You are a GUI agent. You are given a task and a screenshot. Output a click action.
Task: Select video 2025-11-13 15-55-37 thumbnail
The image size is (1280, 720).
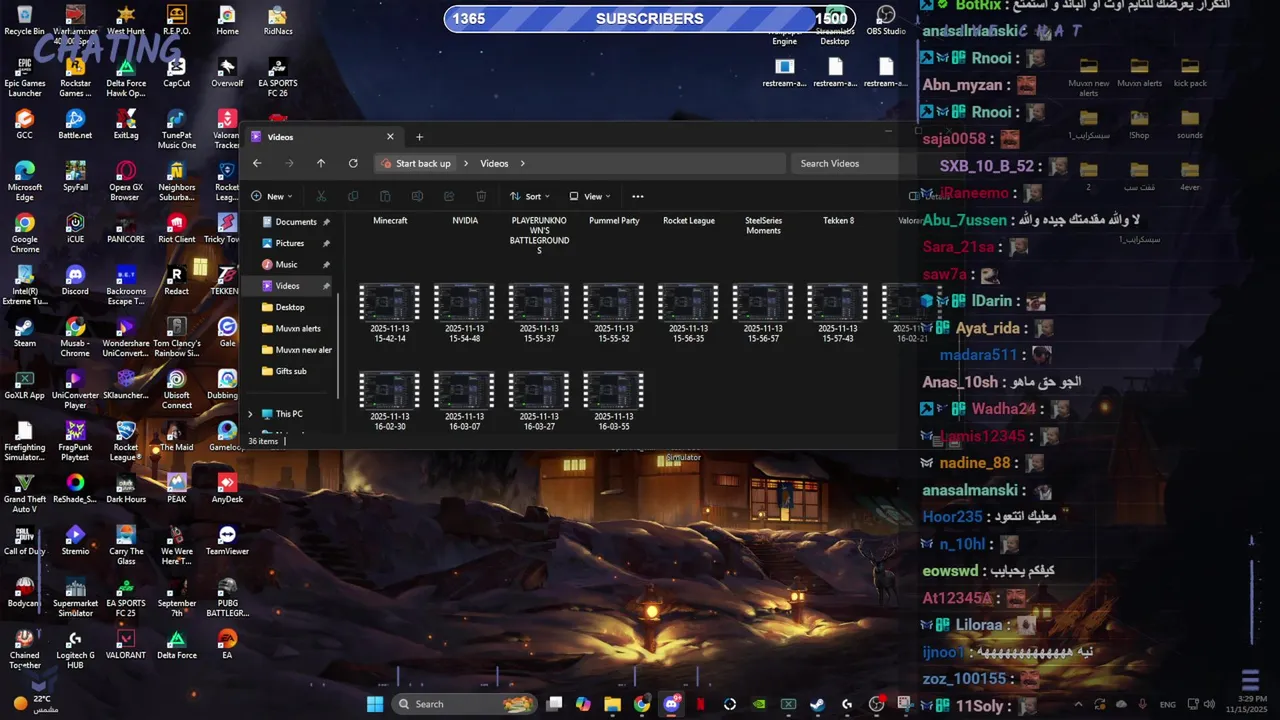539,302
